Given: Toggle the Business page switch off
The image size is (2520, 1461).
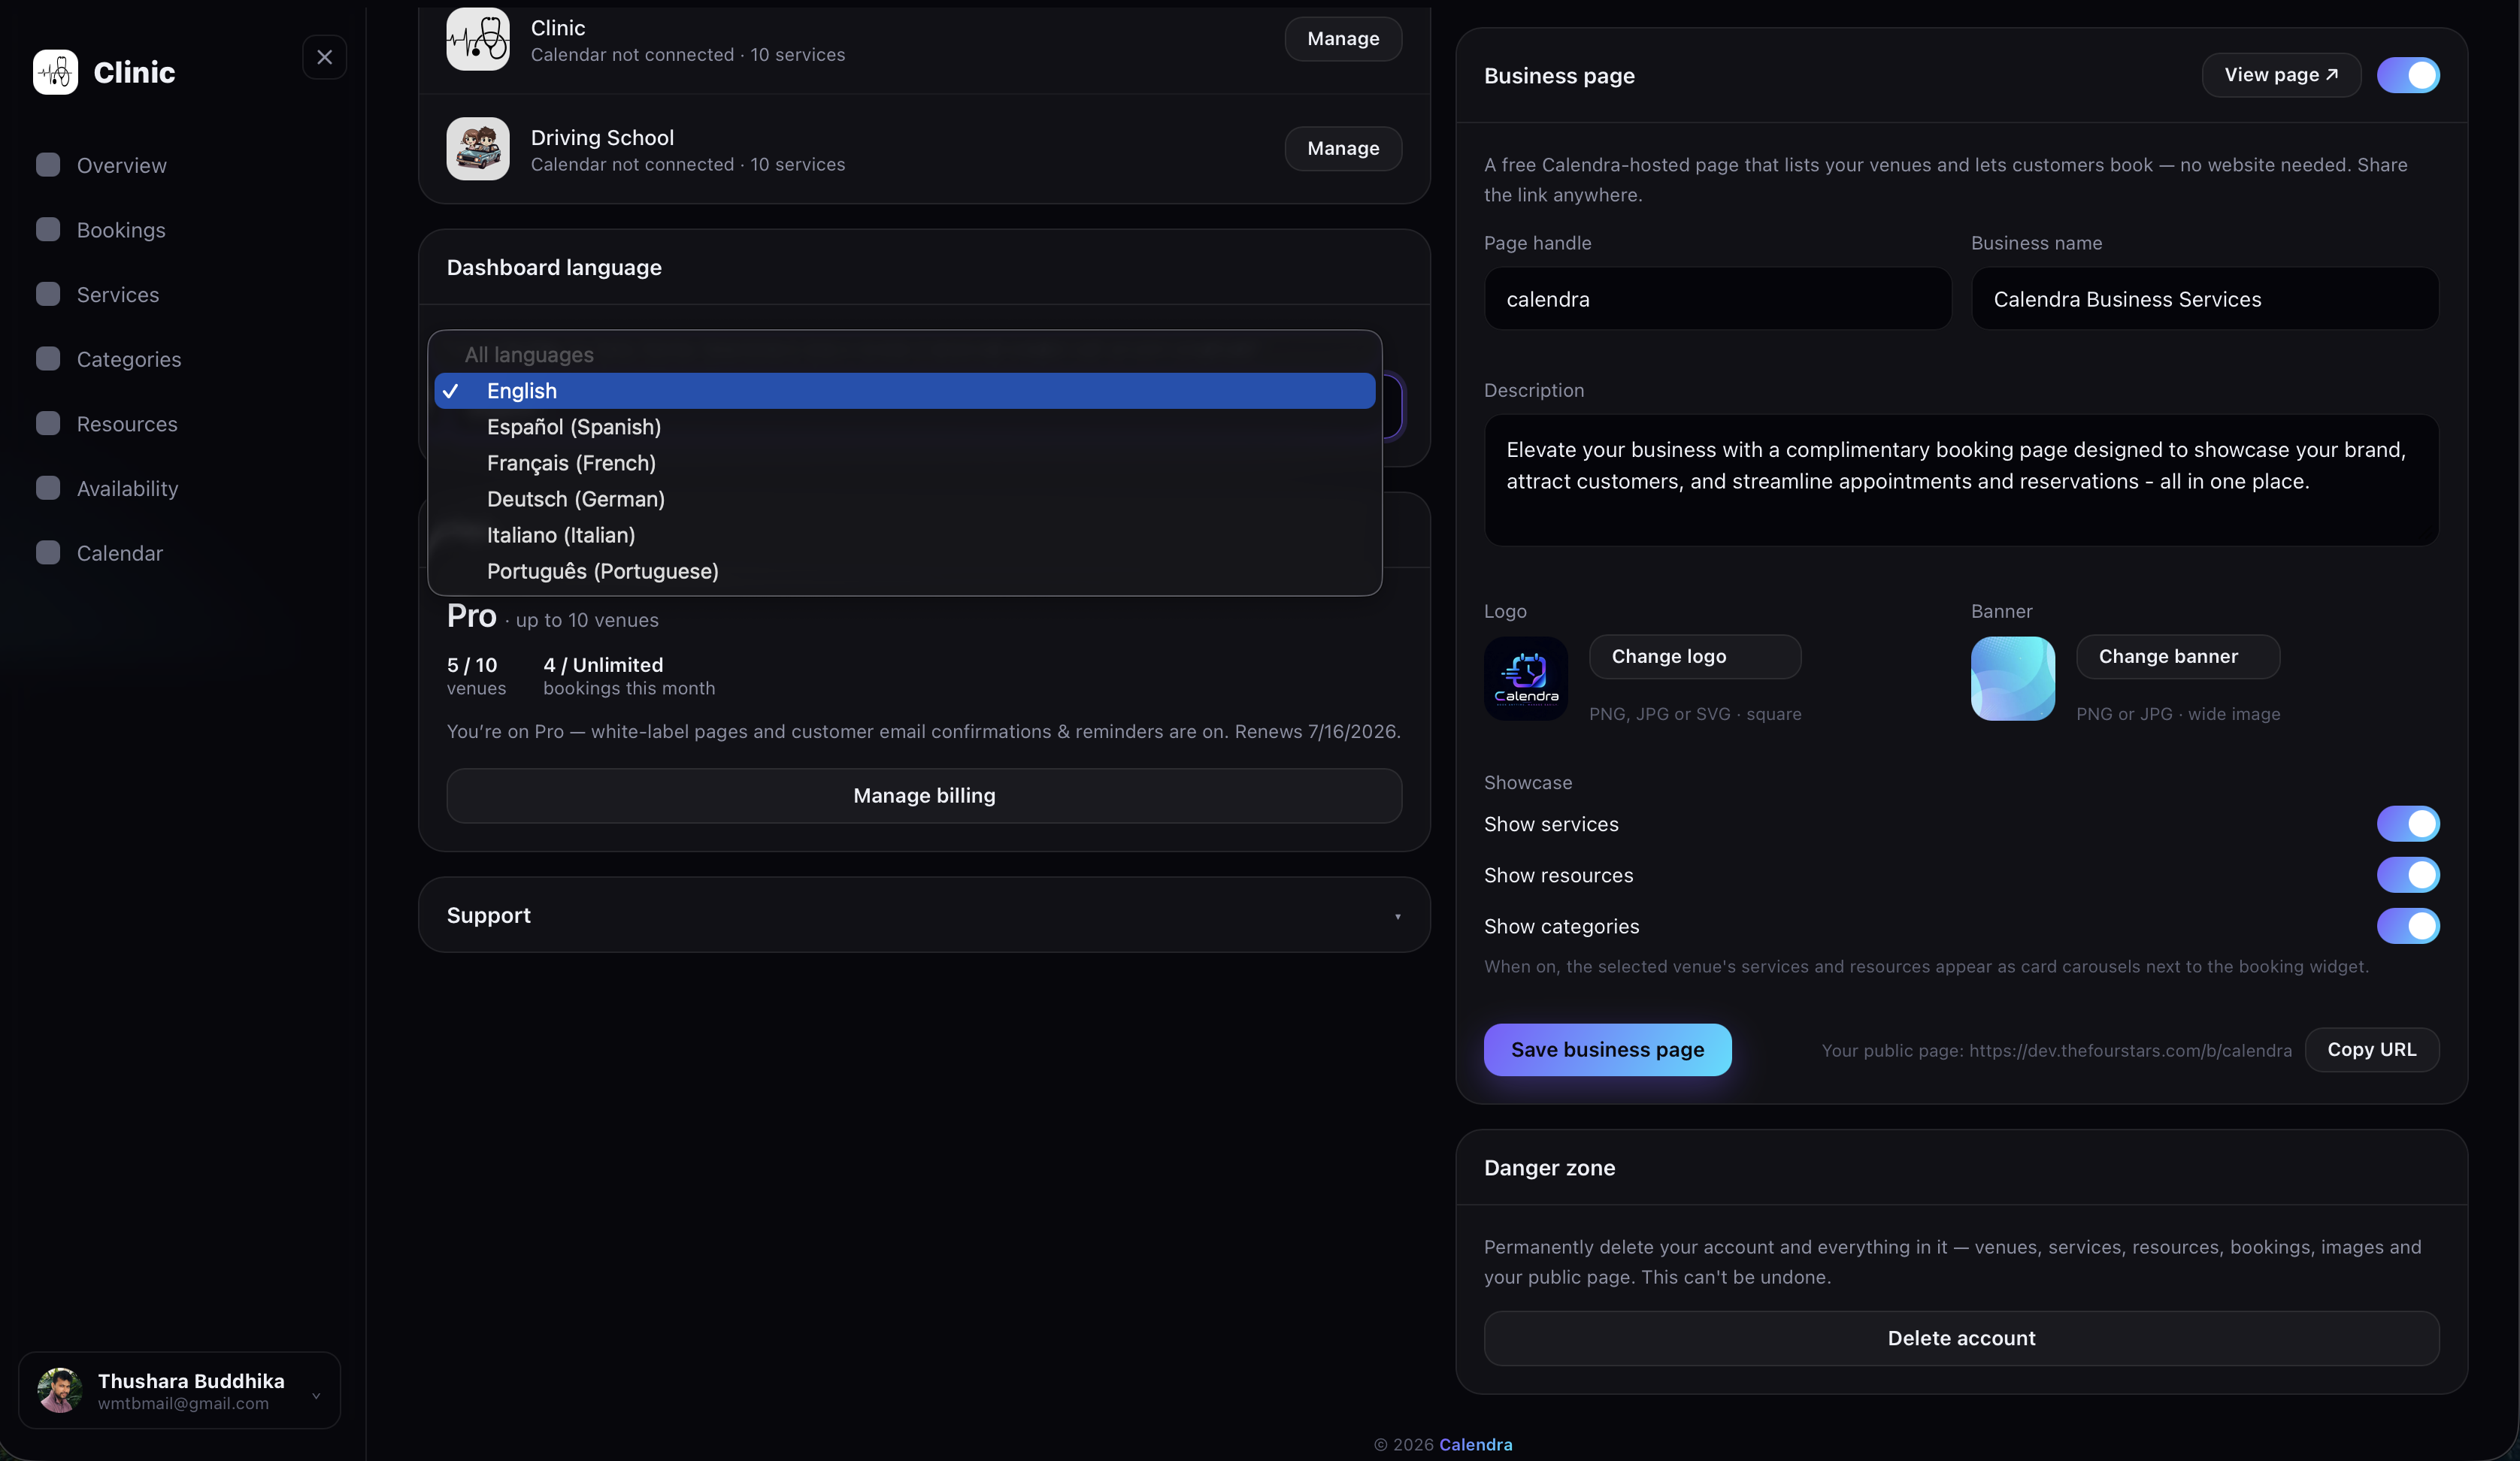Looking at the screenshot, I should [2408, 75].
